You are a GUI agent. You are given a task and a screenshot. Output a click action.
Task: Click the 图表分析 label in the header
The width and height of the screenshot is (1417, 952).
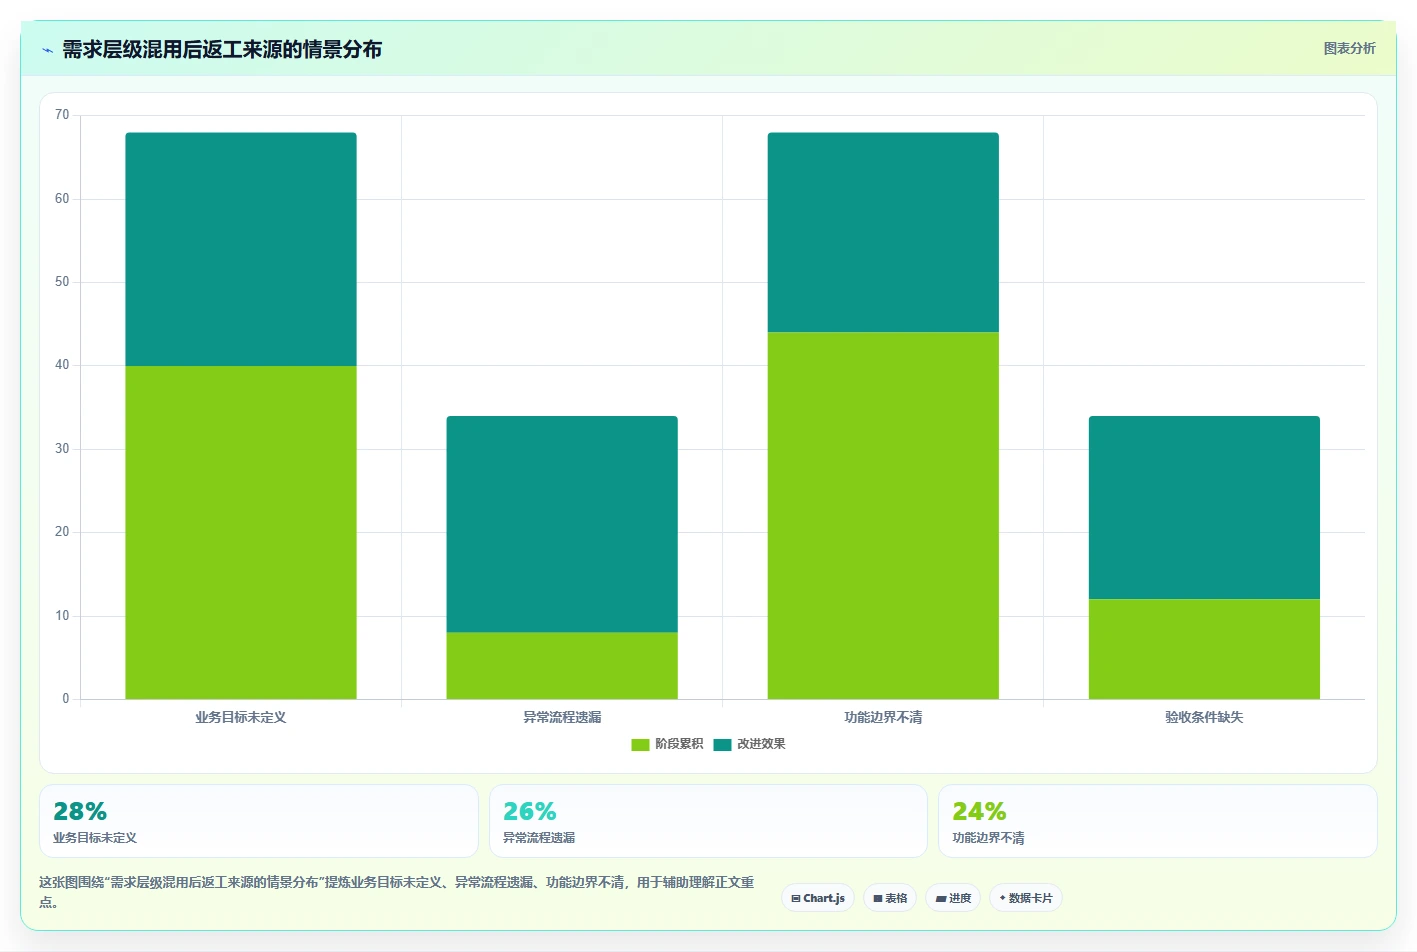[x=1349, y=48]
